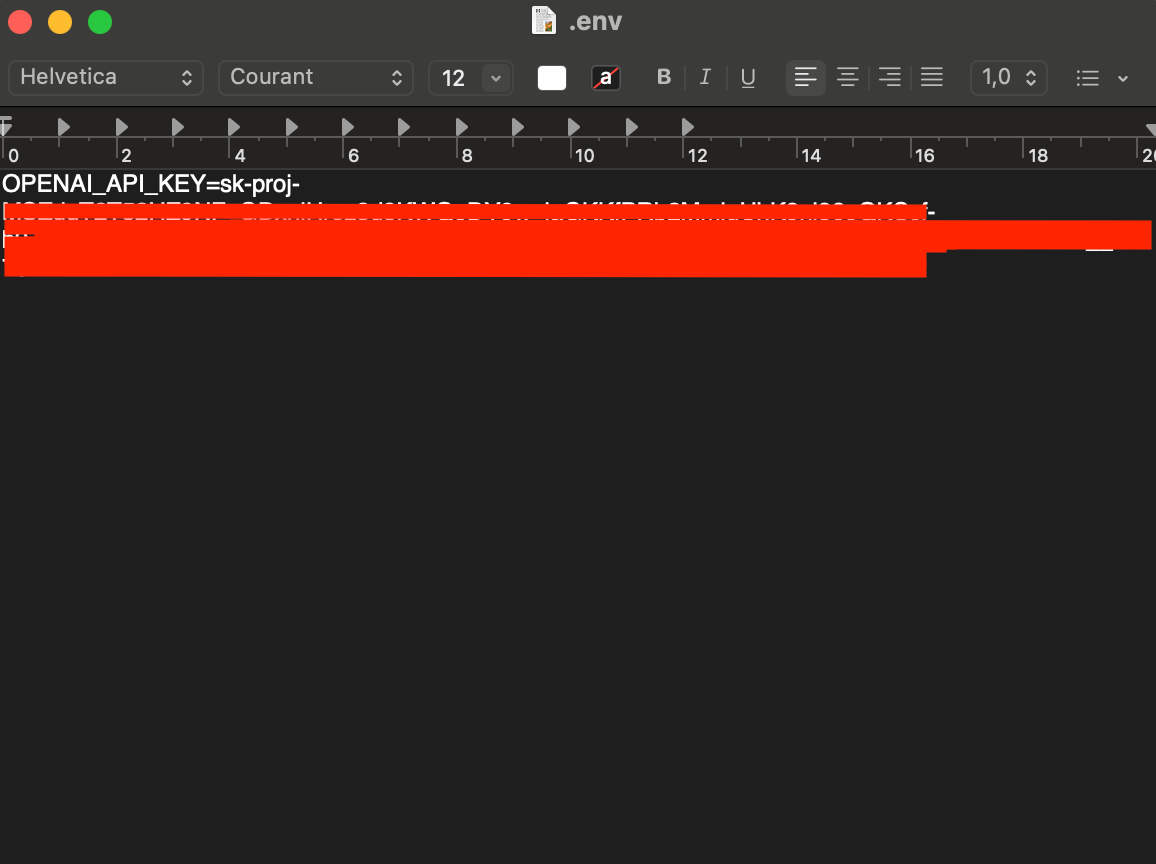
Task: Select the tab stop marker at ruler 10
Action: (574, 127)
